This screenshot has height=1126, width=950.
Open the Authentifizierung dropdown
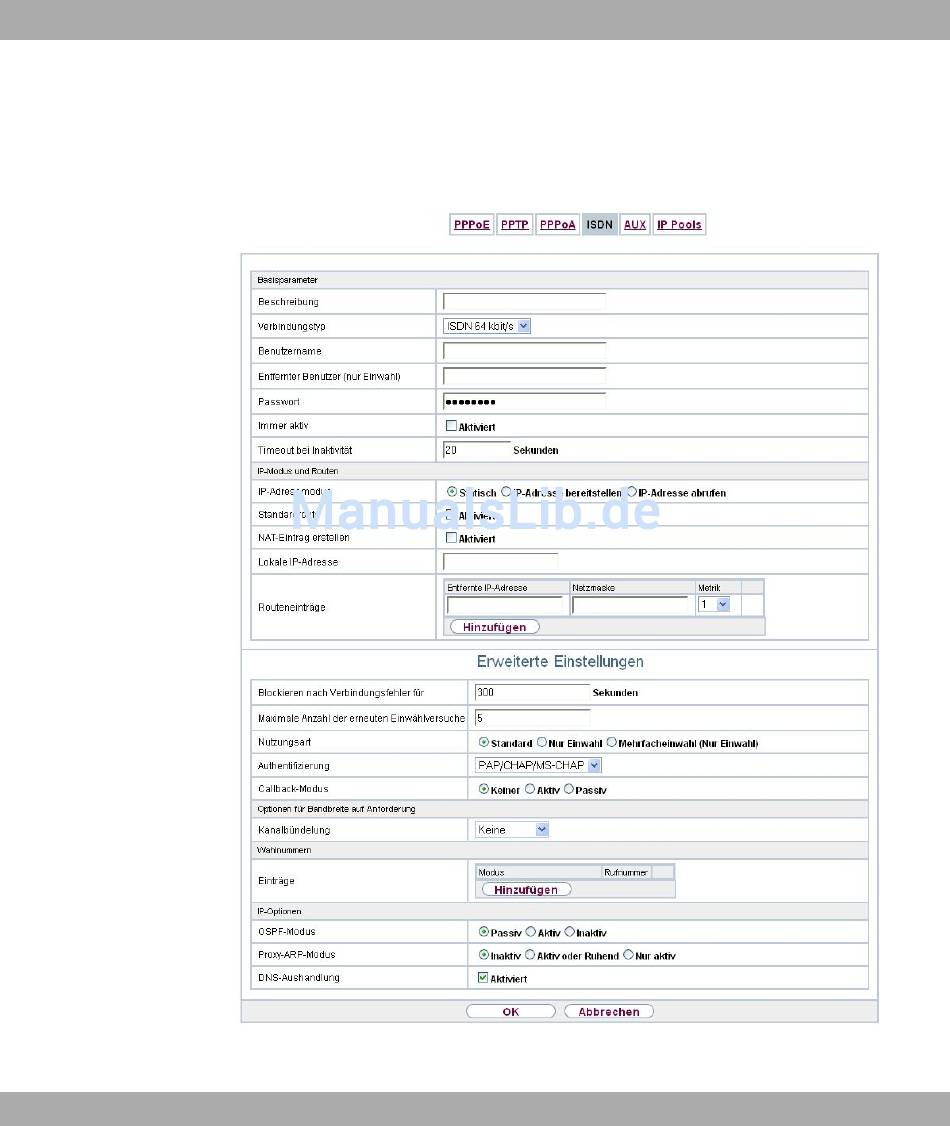pyautogui.click(x=538, y=766)
